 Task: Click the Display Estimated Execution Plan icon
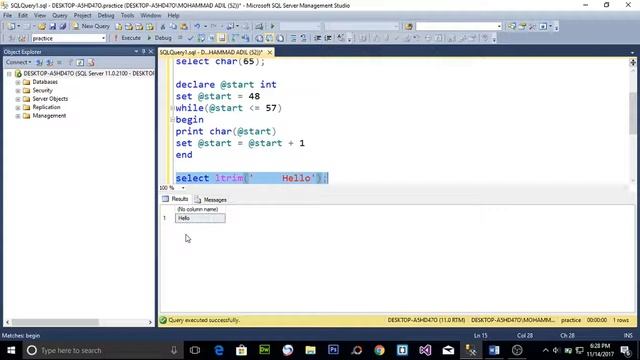(201, 38)
